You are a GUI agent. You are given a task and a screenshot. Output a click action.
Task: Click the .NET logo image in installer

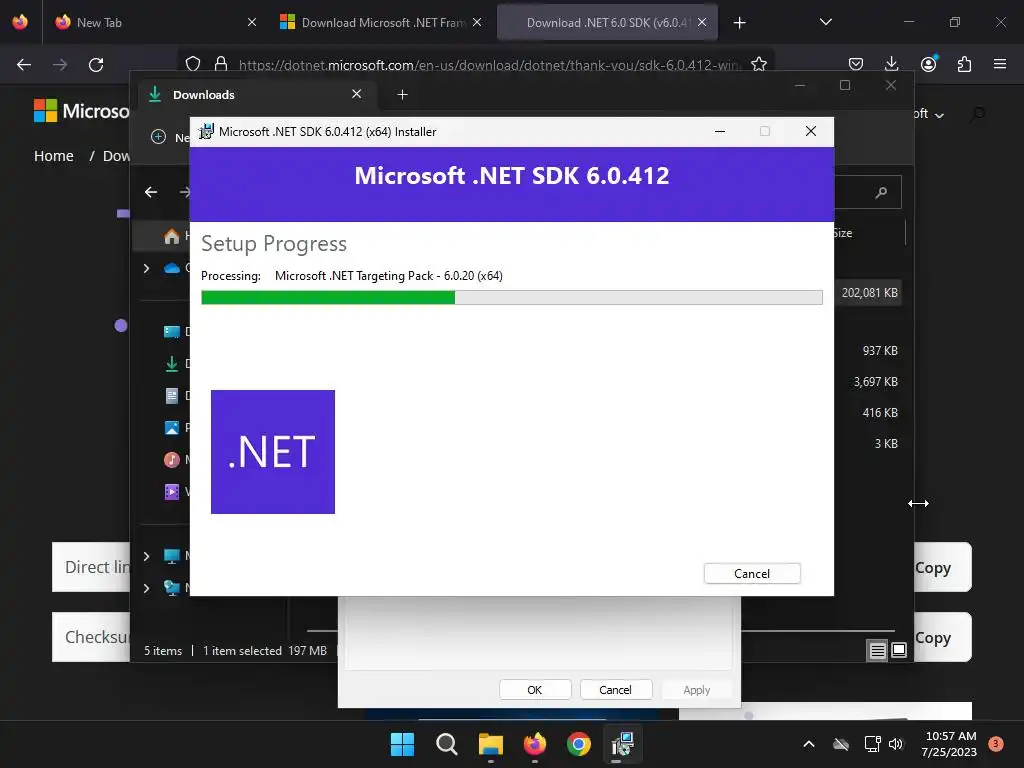pos(273,452)
